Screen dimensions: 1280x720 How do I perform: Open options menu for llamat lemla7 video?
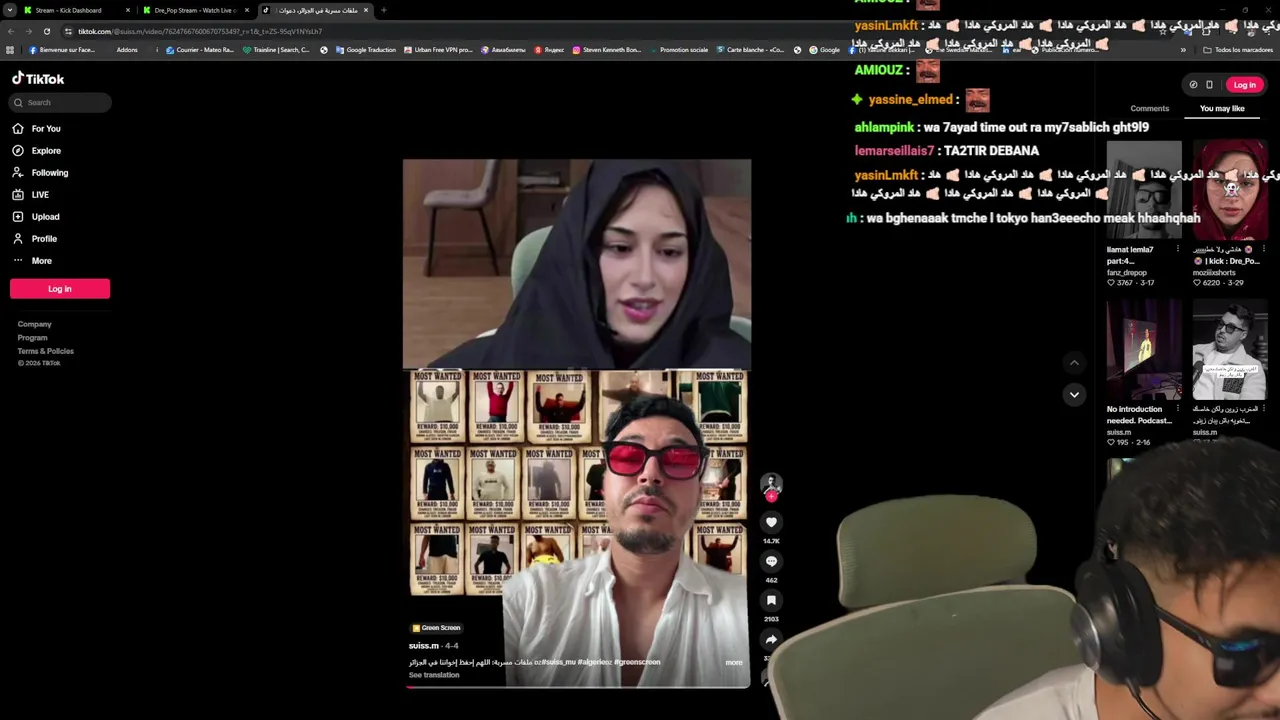point(1177,249)
